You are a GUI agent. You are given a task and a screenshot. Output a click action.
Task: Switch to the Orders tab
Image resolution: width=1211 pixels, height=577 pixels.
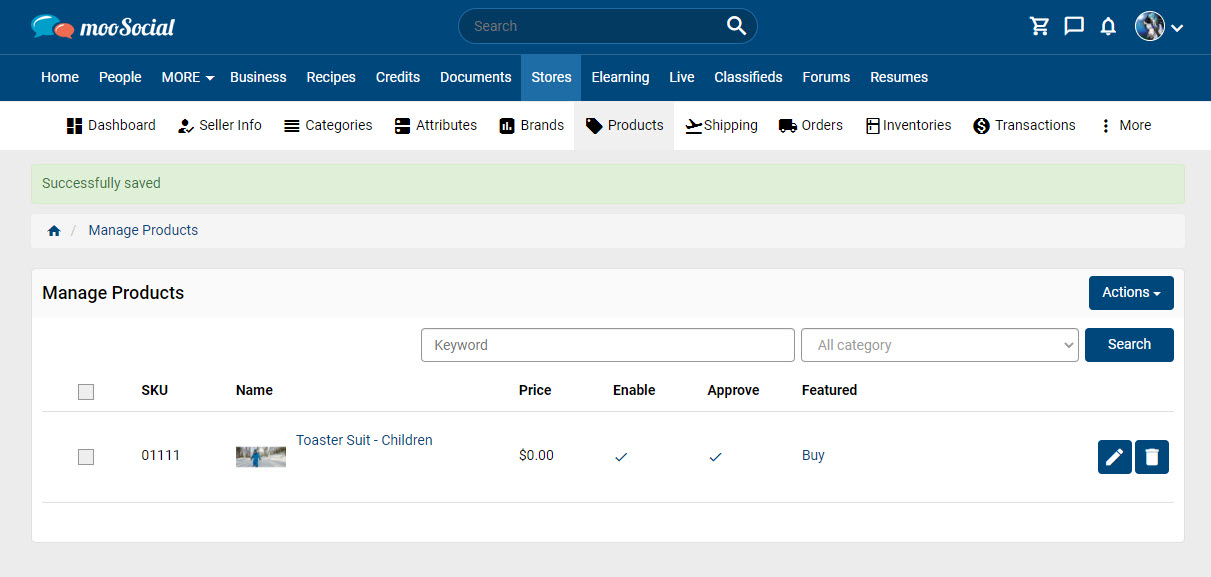811,125
